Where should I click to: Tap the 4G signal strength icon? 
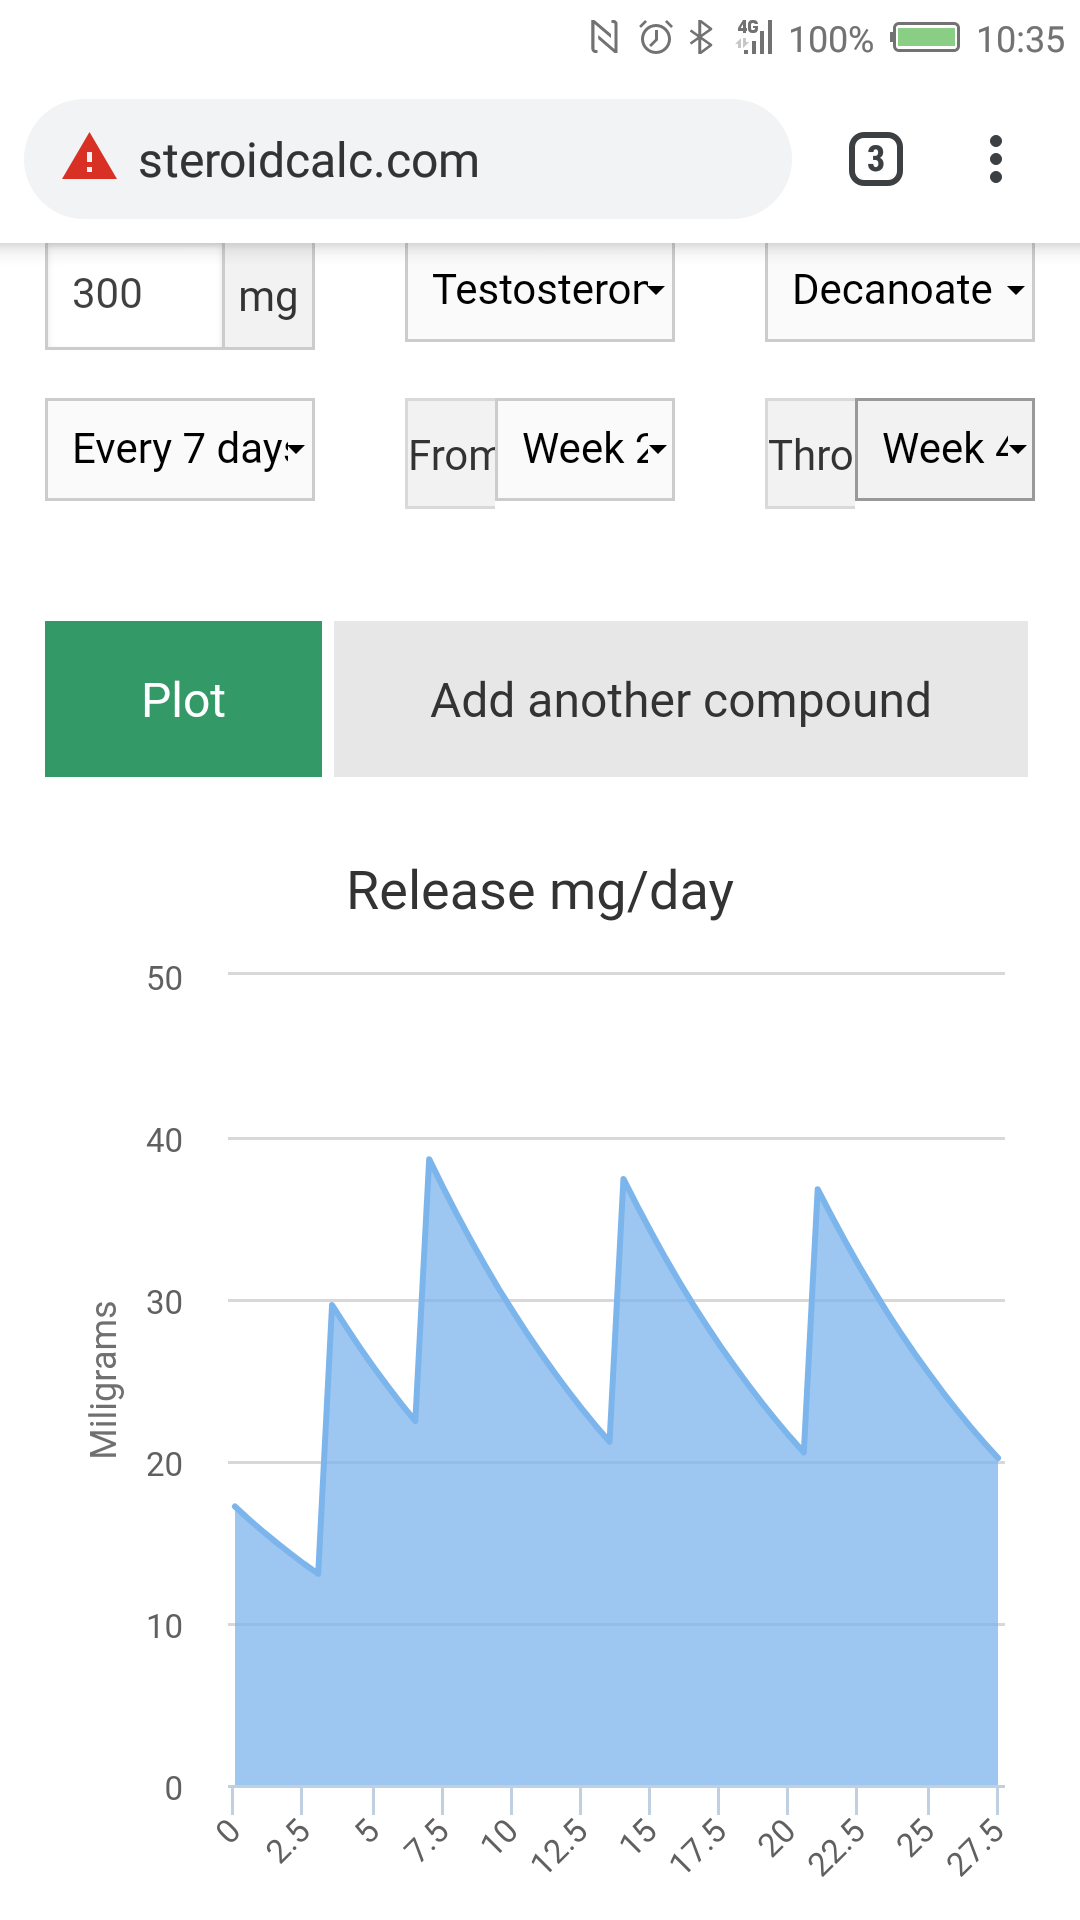[x=756, y=39]
